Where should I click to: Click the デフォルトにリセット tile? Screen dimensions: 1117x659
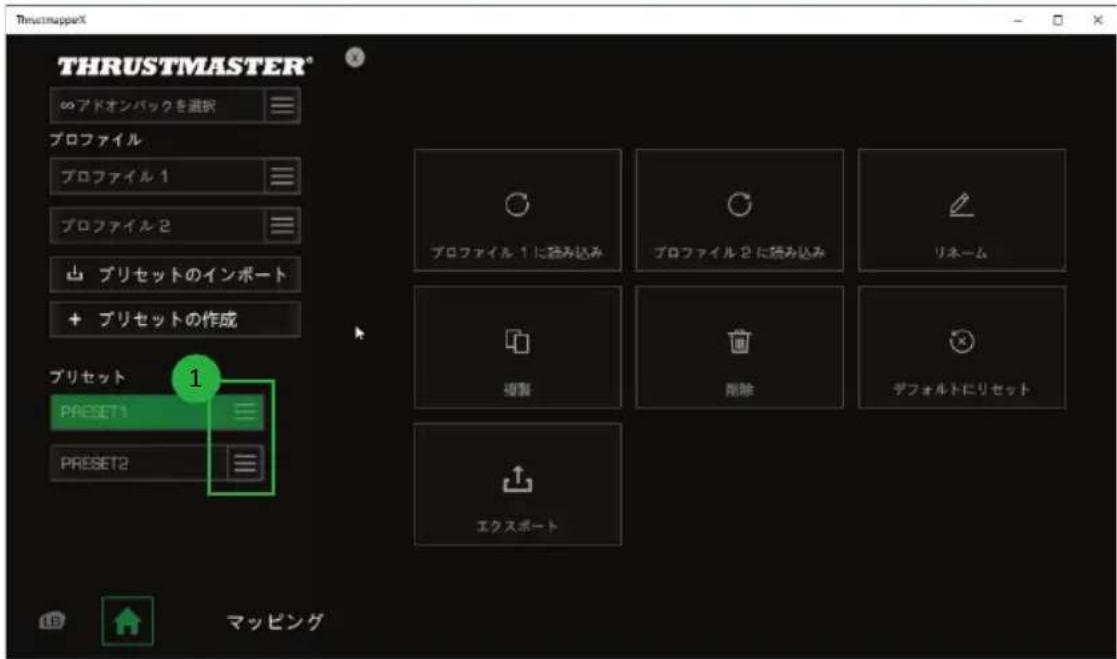click(x=962, y=348)
